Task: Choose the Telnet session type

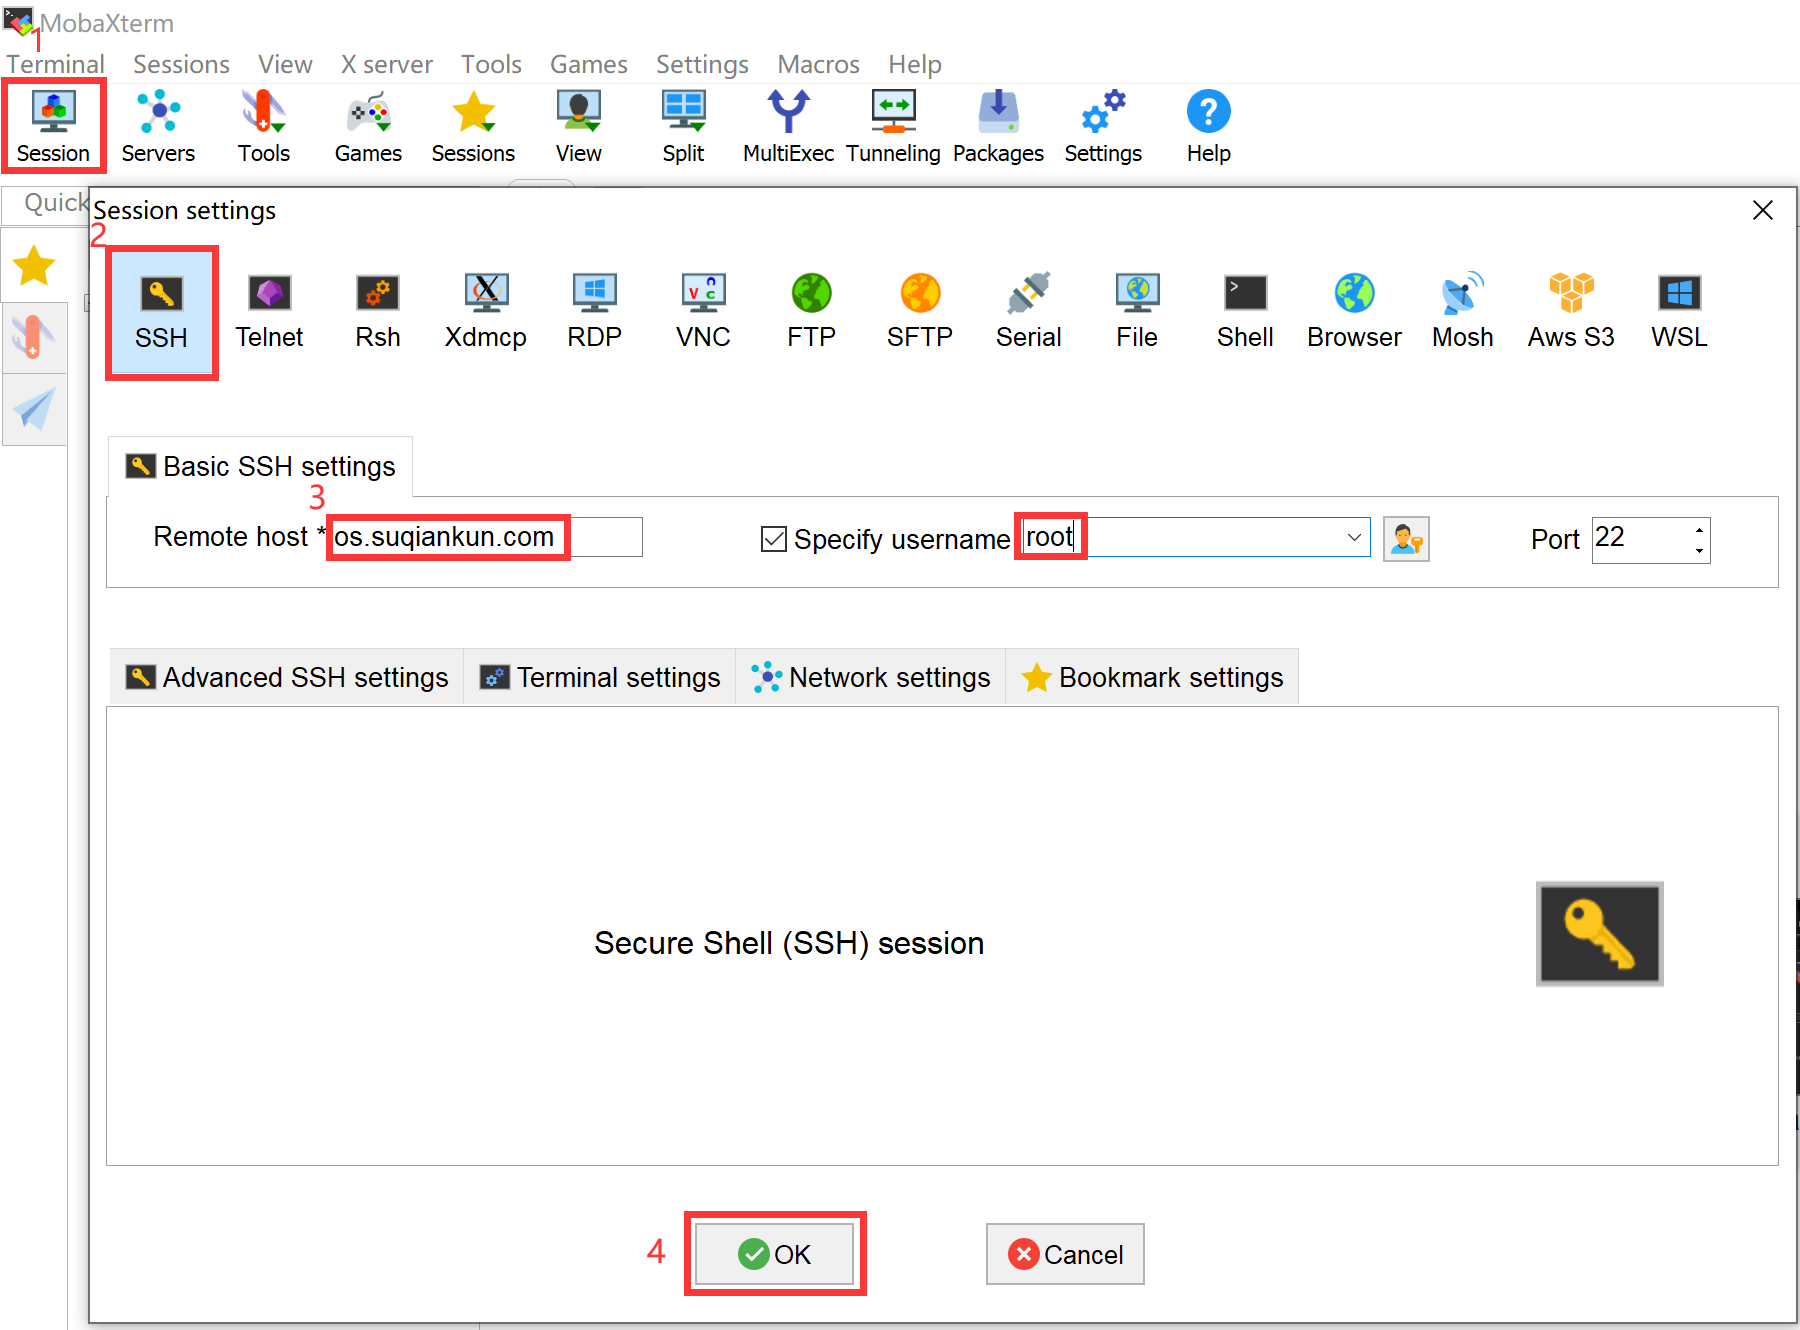Action: coord(269,312)
